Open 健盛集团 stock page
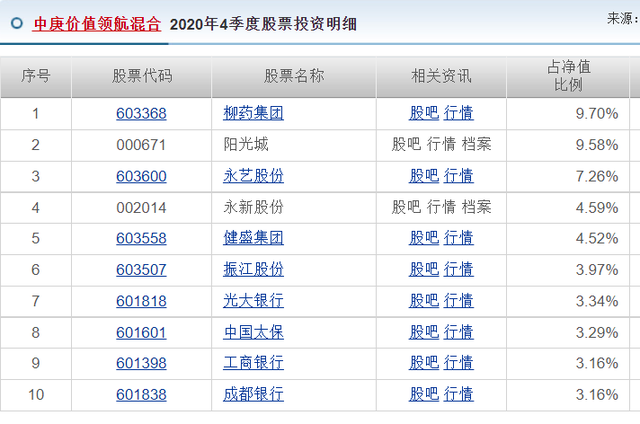This screenshot has height=424, width=640. coord(253,238)
